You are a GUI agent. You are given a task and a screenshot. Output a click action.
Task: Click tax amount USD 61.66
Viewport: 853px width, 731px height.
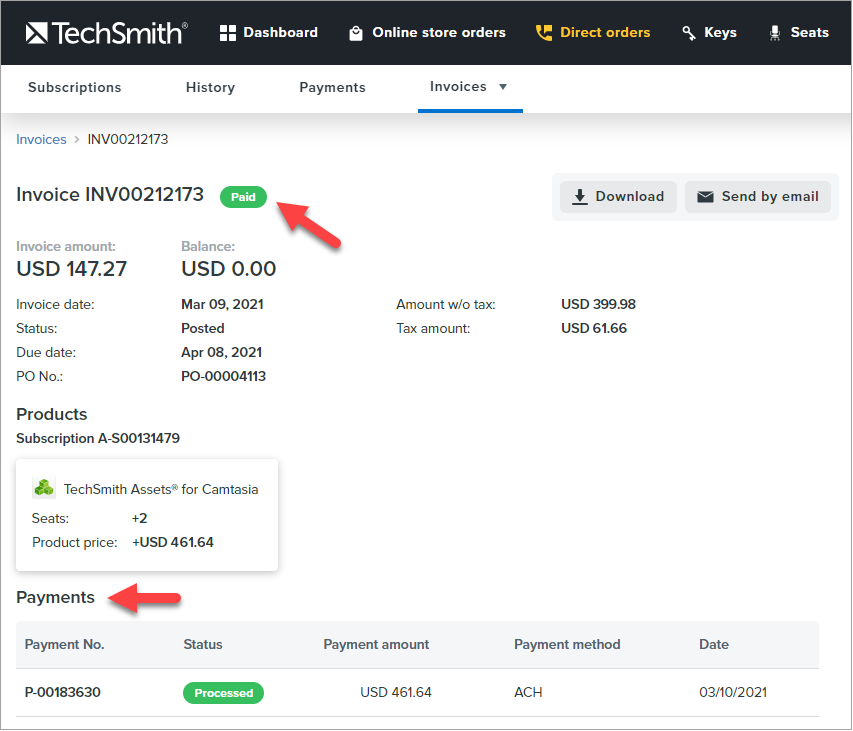tap(594, 329)
